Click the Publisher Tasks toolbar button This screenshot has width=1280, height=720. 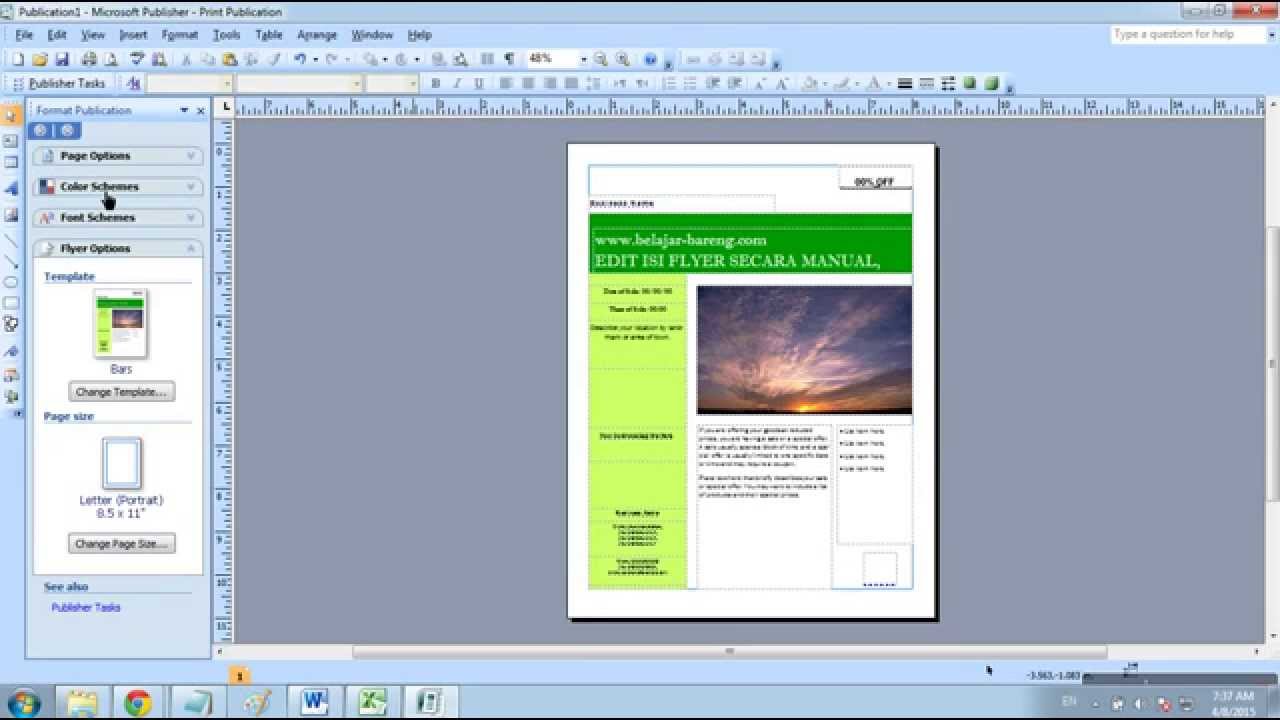(x=59, y=84)
